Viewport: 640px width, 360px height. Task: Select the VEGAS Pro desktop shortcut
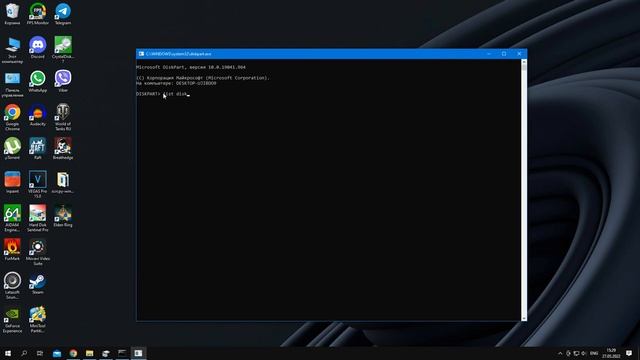(38, 184)
